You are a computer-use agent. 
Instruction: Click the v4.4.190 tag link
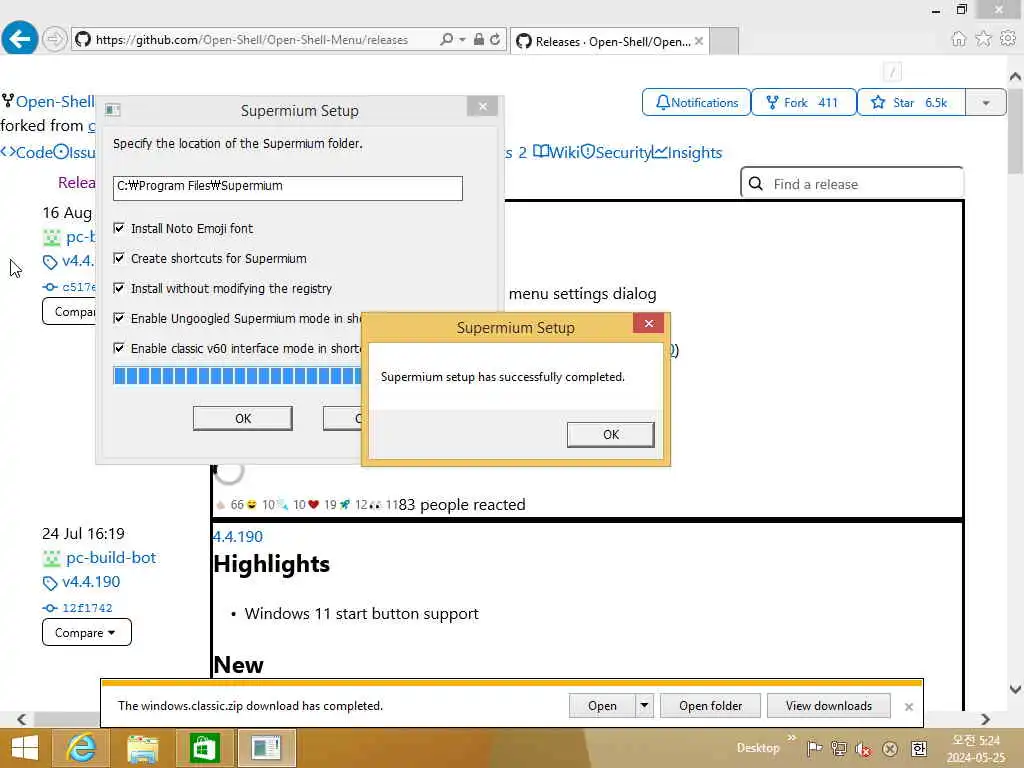91,582
